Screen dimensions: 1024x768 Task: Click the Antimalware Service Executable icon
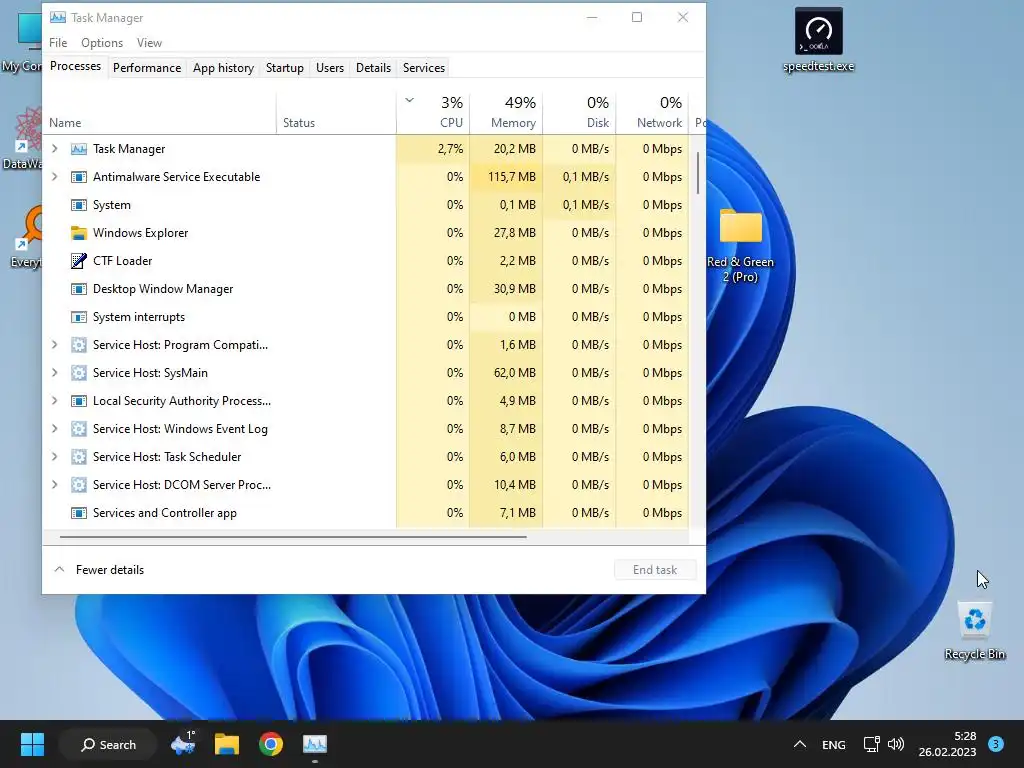pos(78,177)
